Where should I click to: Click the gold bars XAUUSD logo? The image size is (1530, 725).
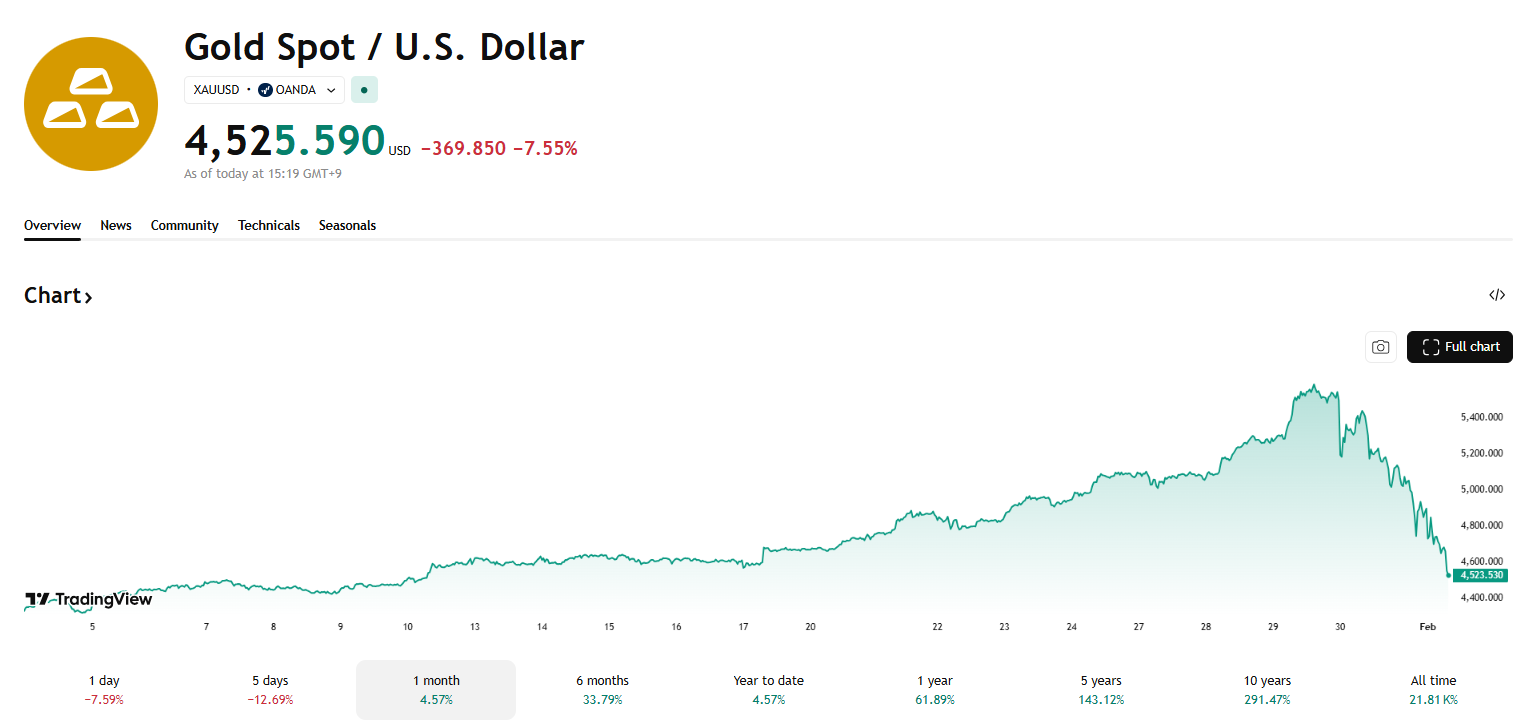(90, 104)
